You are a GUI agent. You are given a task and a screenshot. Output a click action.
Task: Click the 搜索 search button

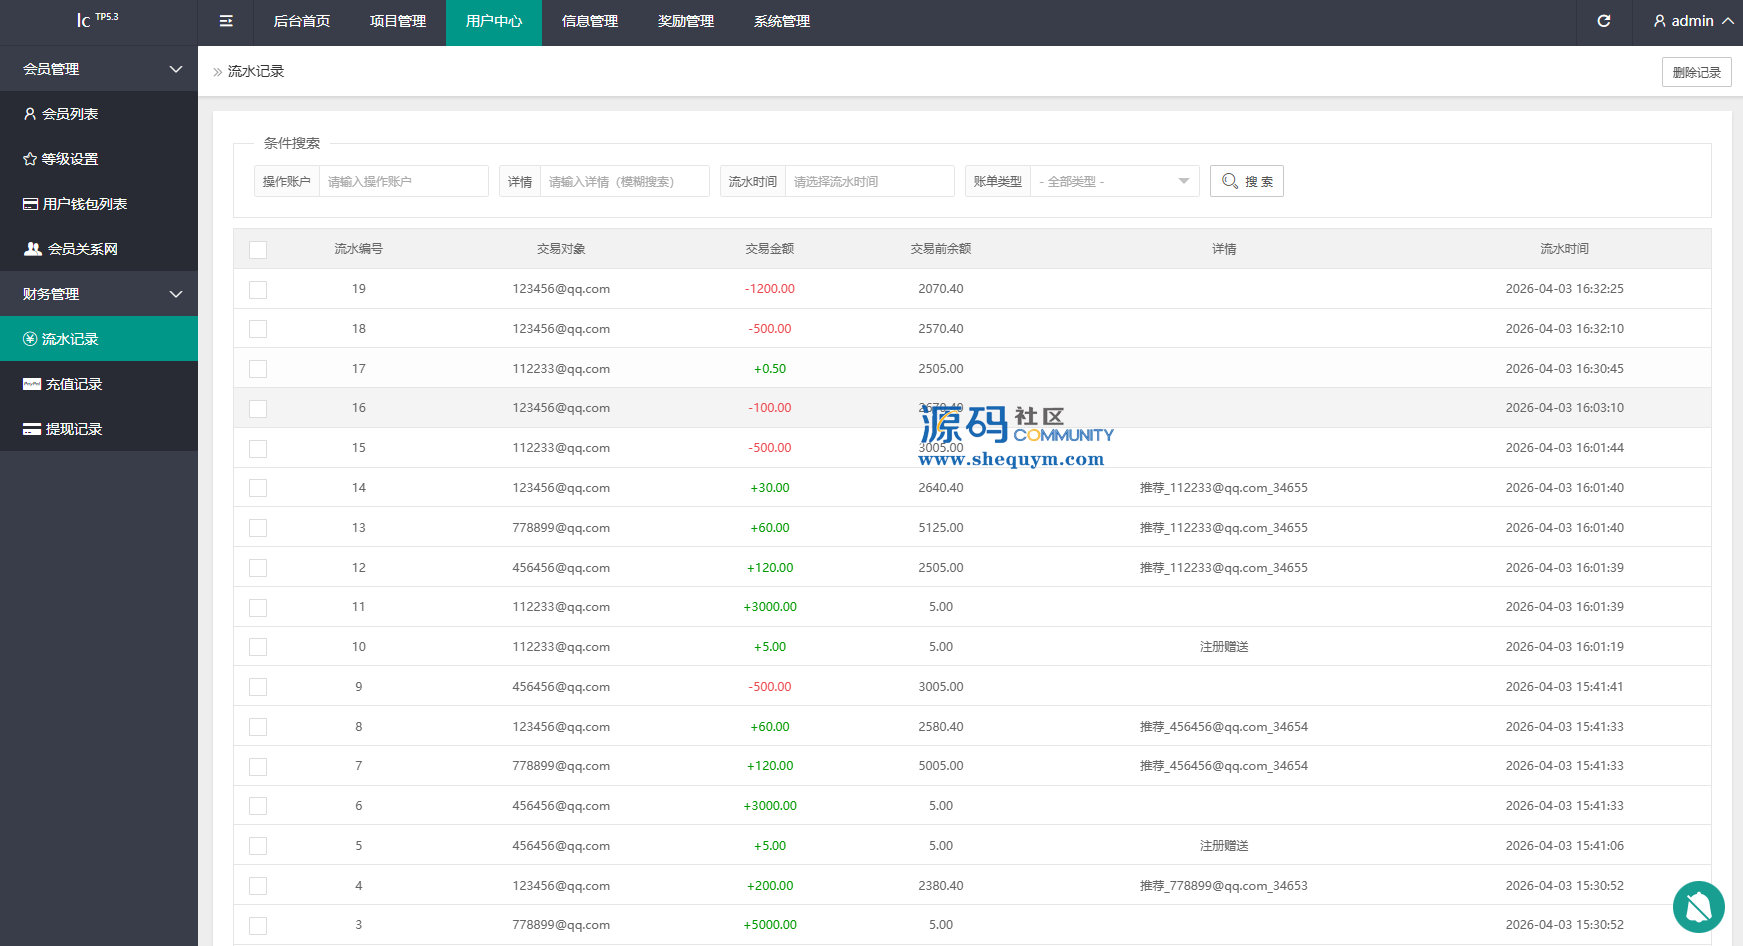pos(1246,181)
